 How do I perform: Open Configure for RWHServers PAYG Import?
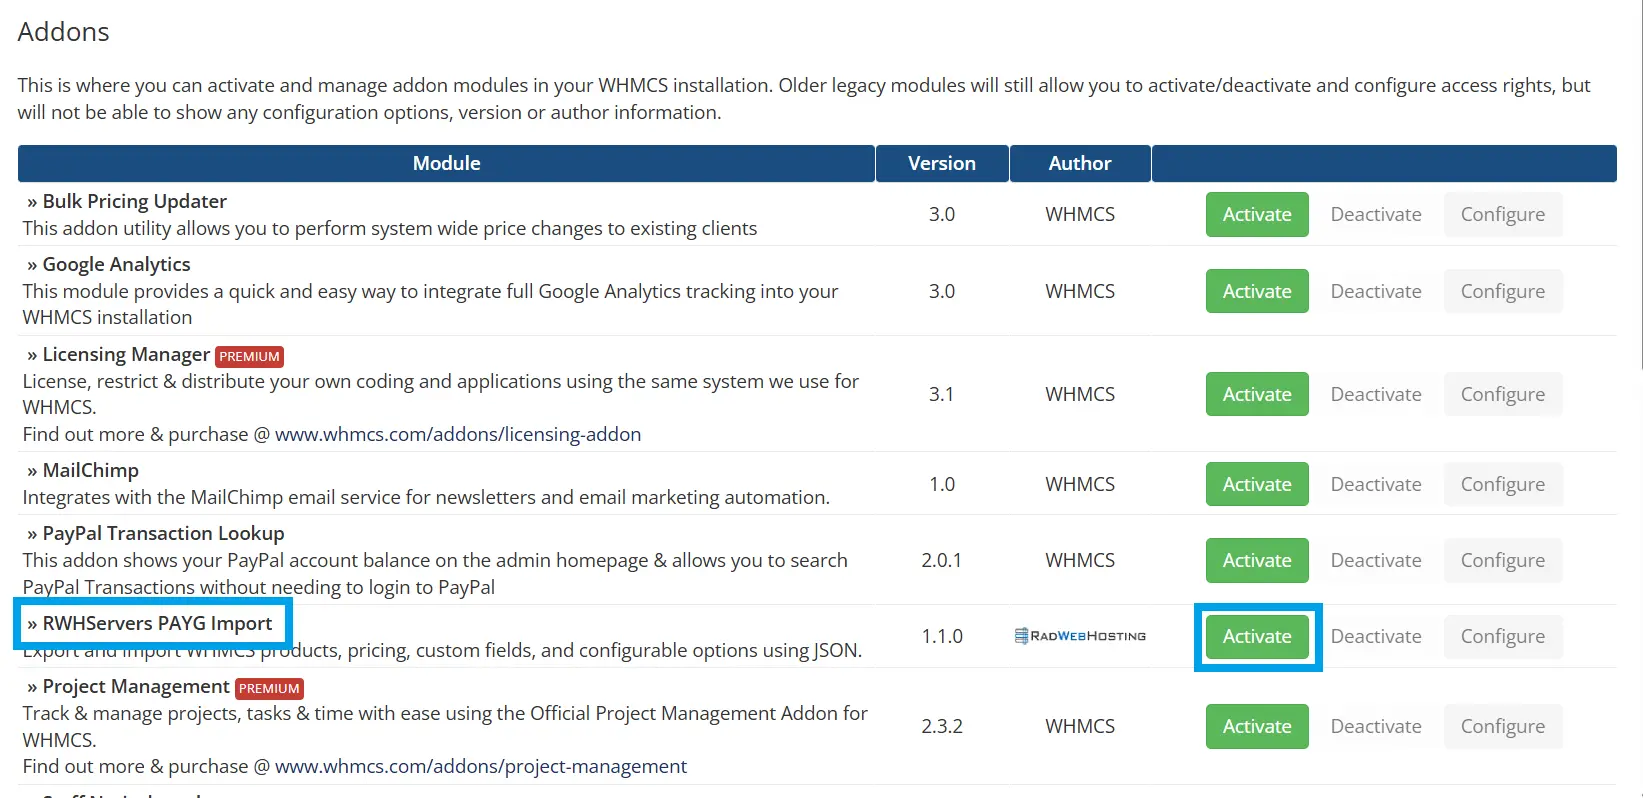(x=1503, y=636)
